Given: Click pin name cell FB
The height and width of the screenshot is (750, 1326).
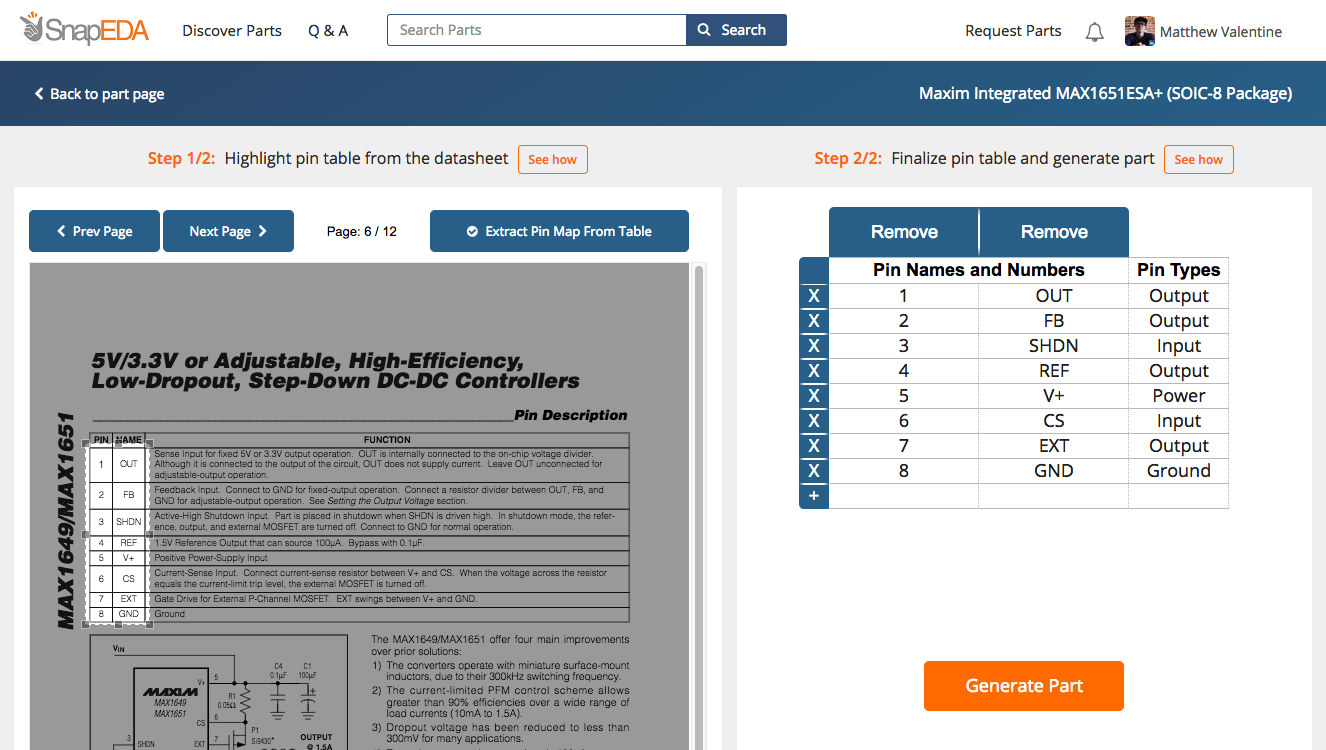Looking at the screenshot, I should pos(1054,321).
